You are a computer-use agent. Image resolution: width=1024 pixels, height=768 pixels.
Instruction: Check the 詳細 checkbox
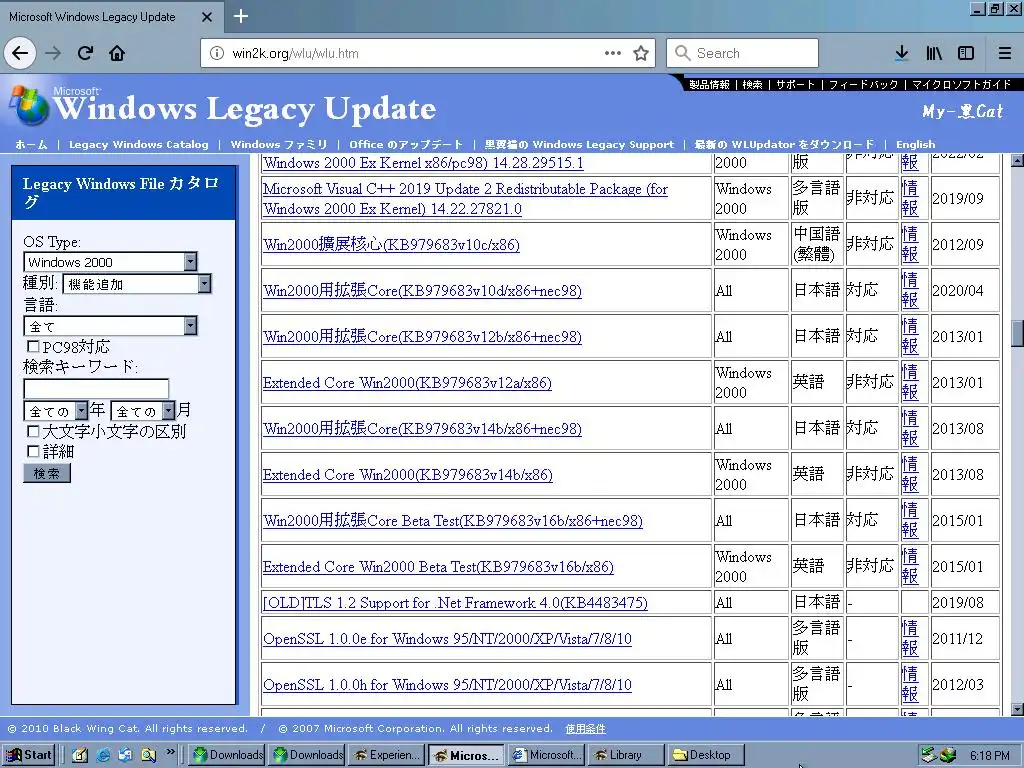pos(33,451)
